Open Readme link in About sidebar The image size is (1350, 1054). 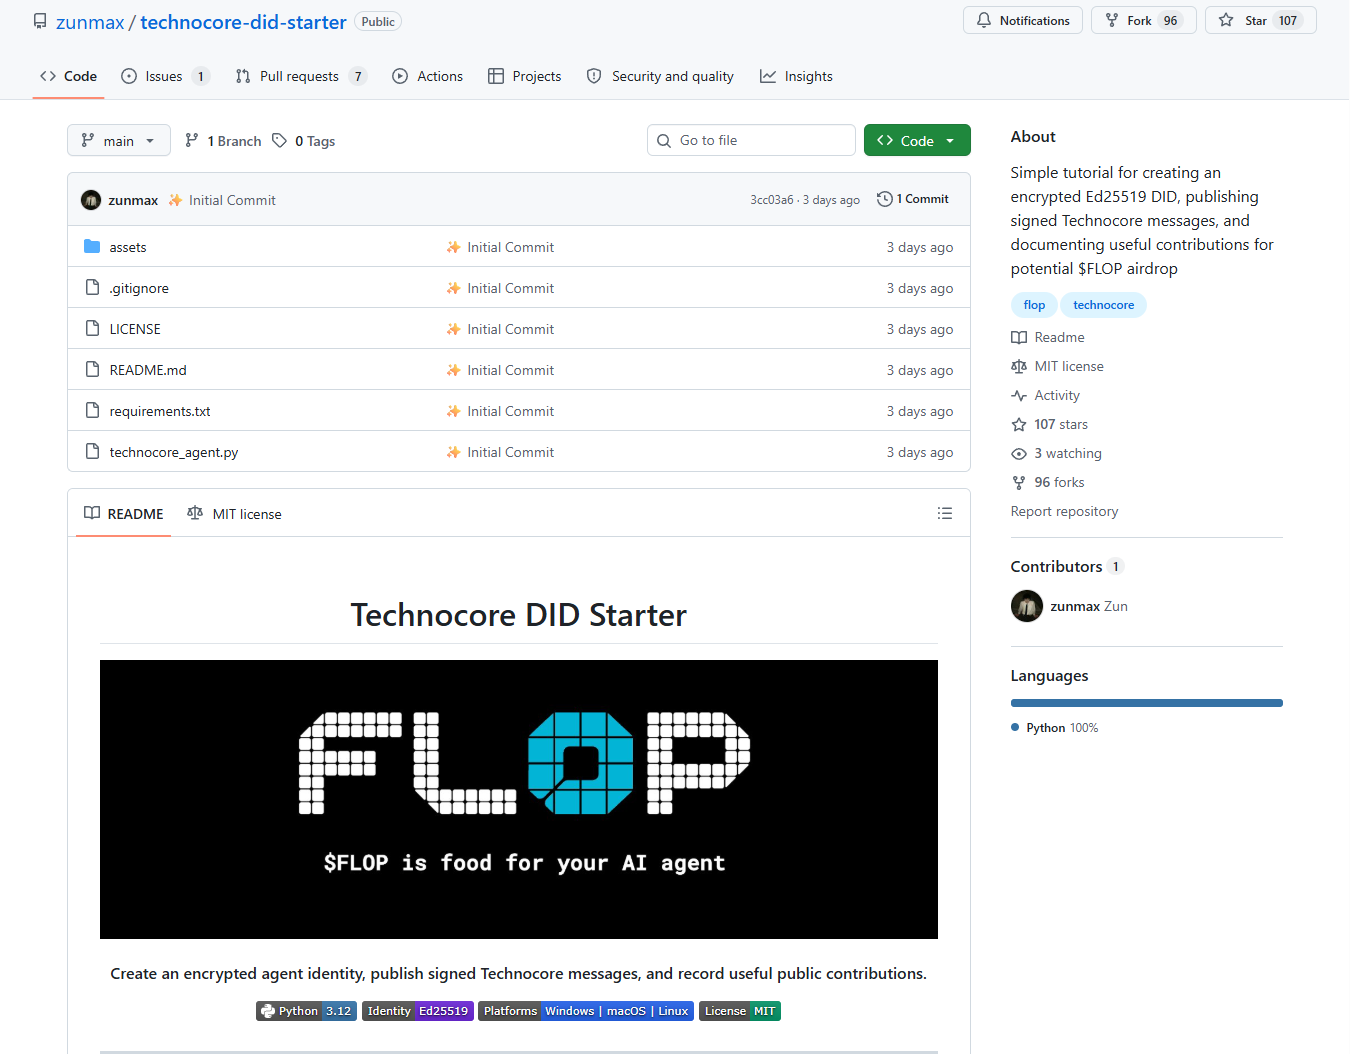1048,338
